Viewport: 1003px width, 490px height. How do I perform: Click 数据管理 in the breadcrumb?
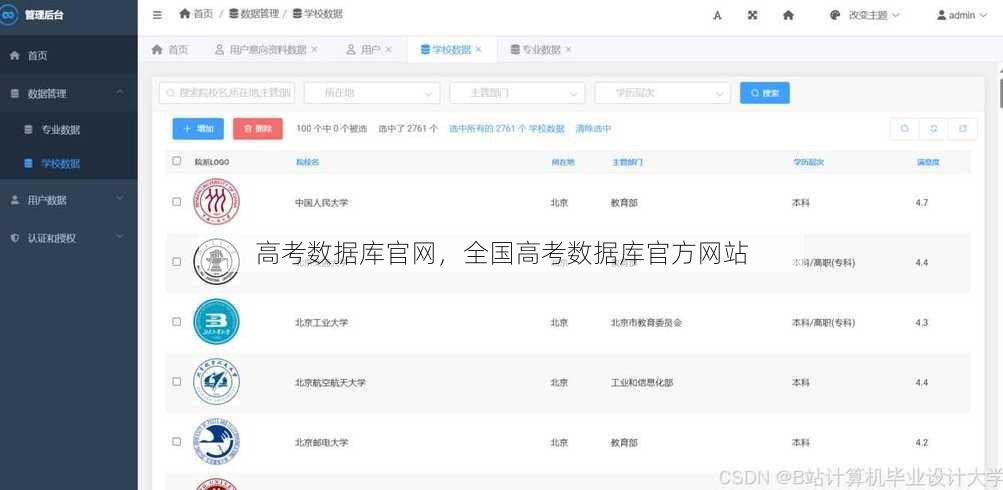point(254,13)
